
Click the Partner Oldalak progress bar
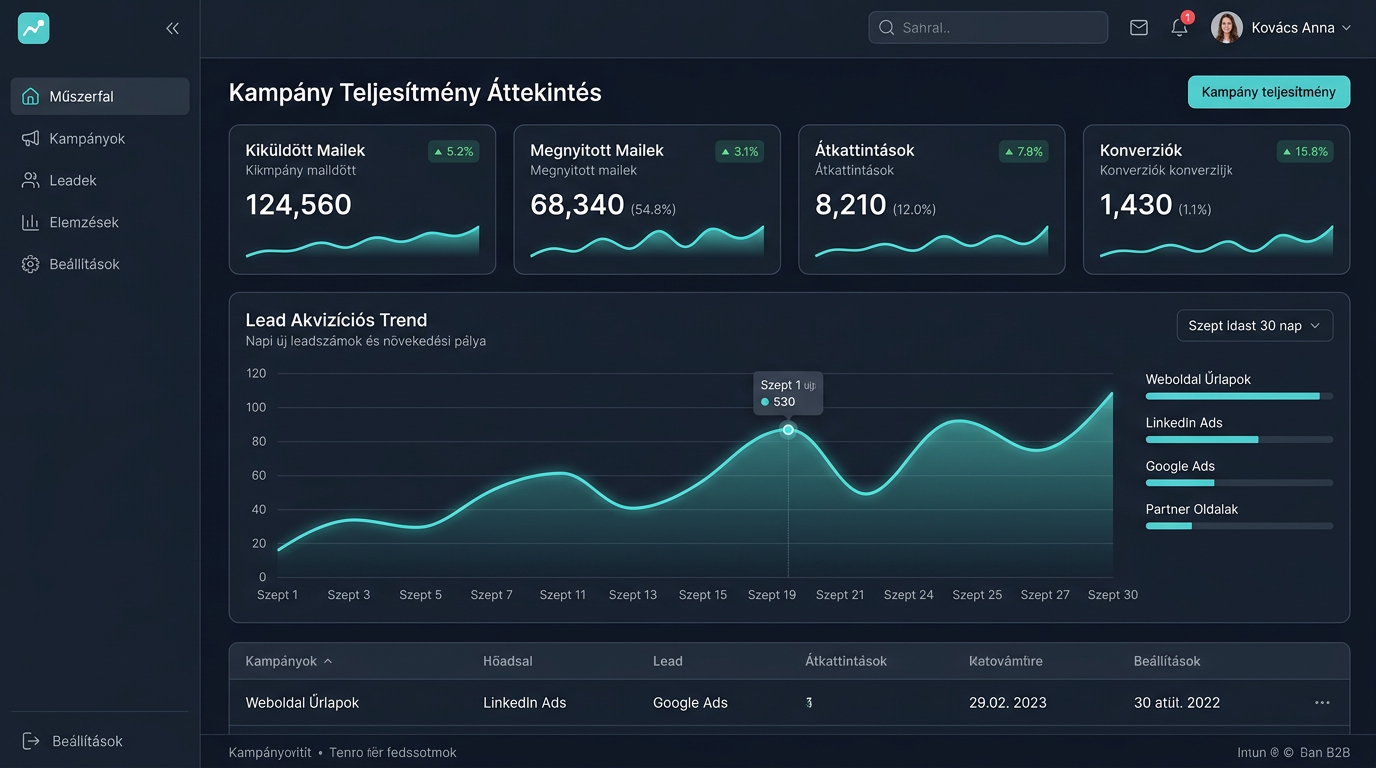click(x=1239, y=526)
